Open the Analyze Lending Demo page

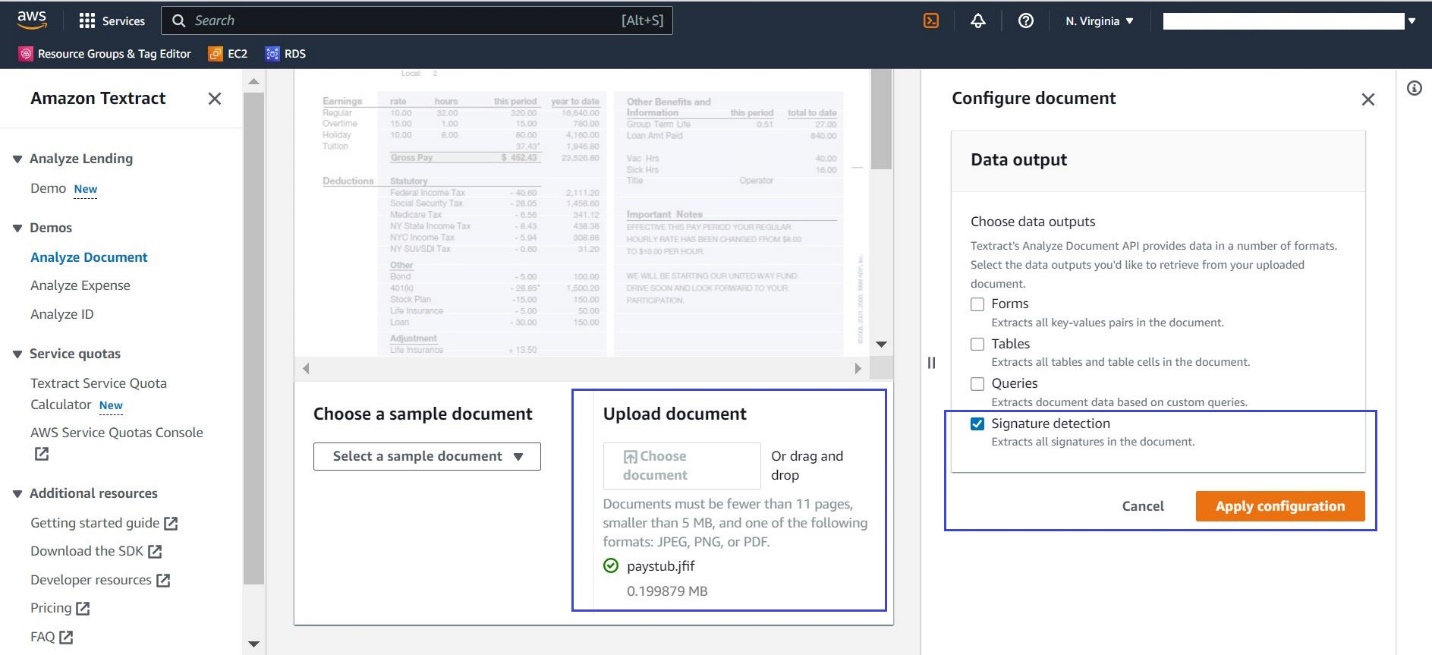point(48,188)
